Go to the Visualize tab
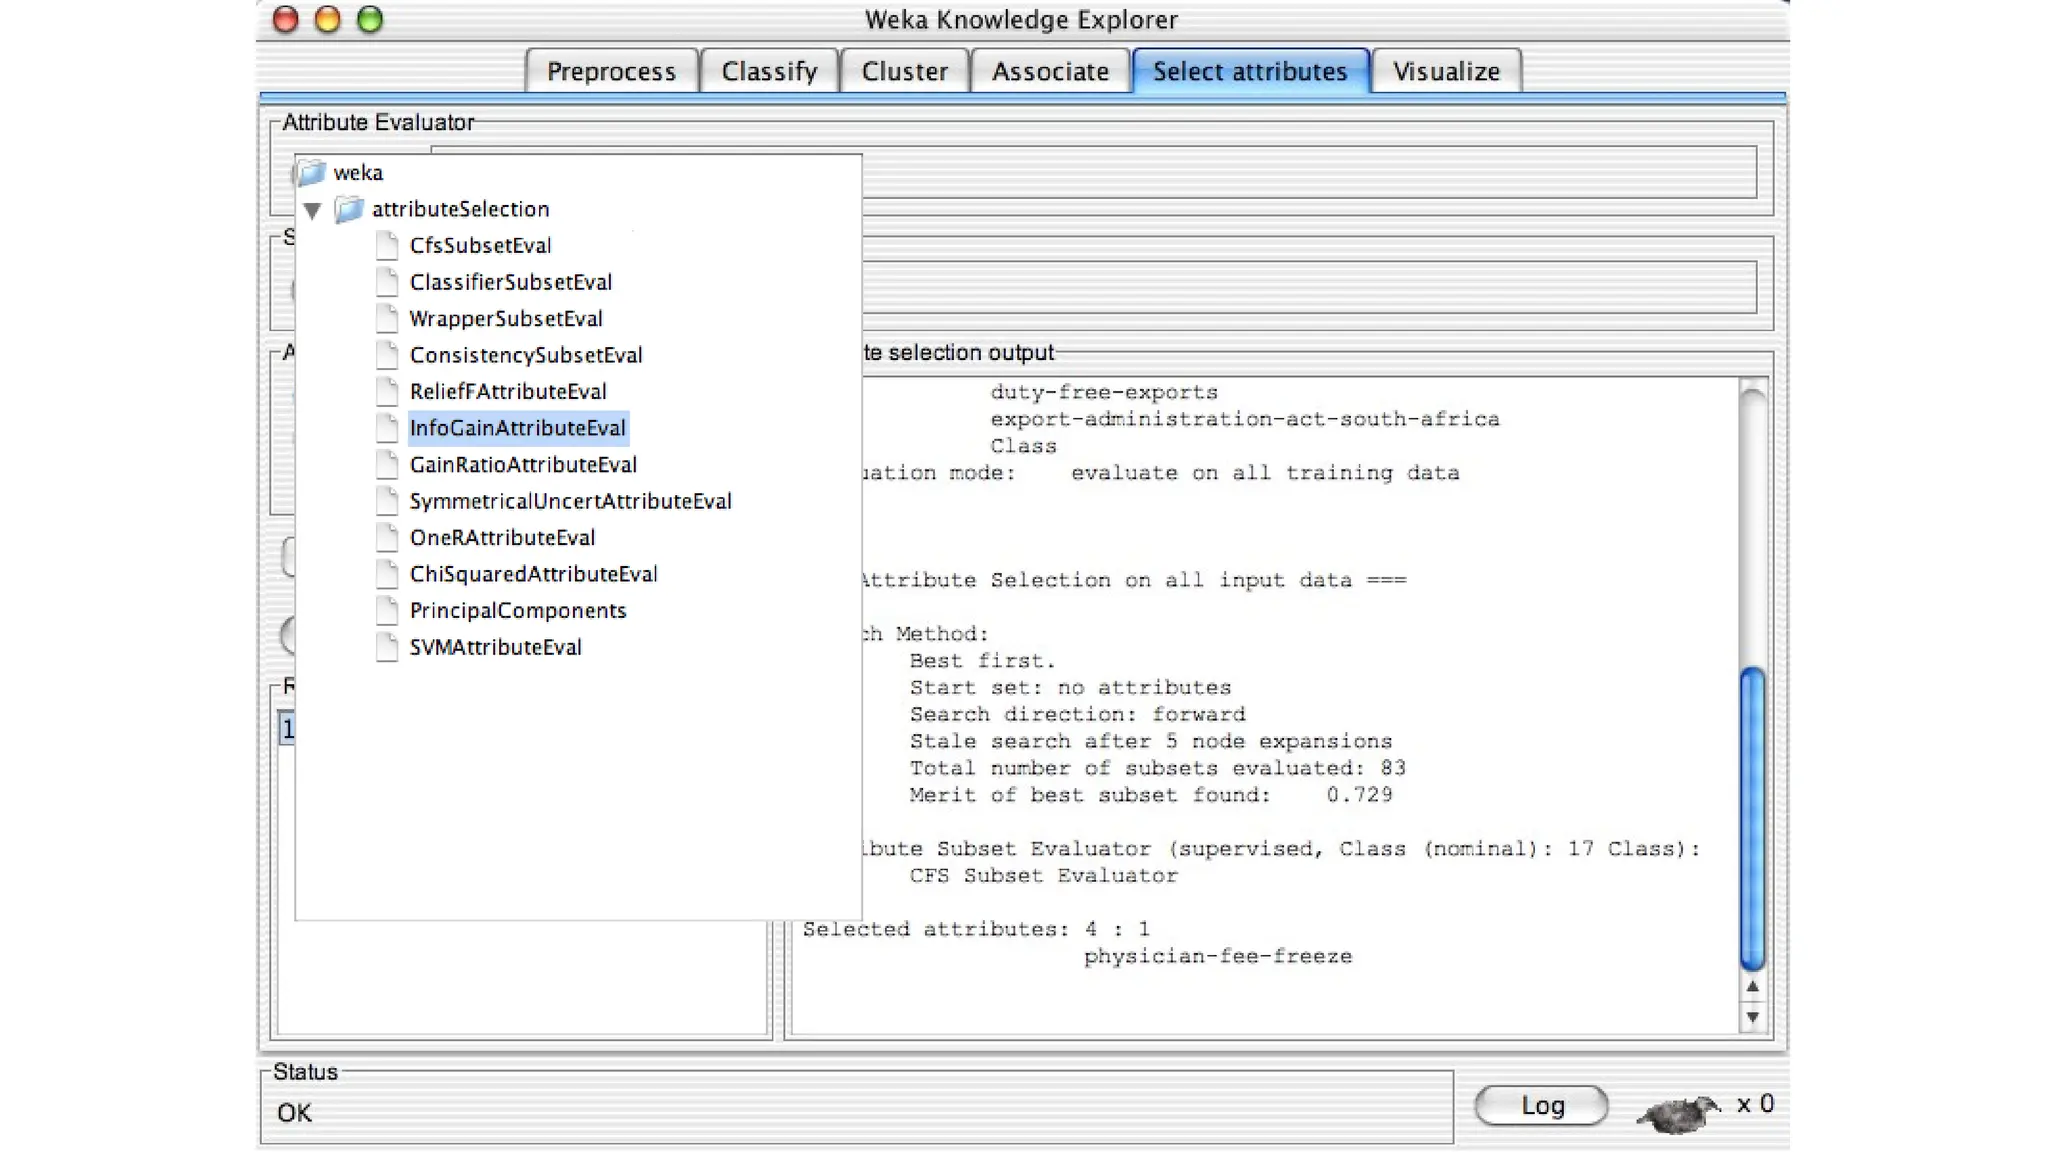The width and height of the screenshot is (2048, 1152). [1446, 72]
